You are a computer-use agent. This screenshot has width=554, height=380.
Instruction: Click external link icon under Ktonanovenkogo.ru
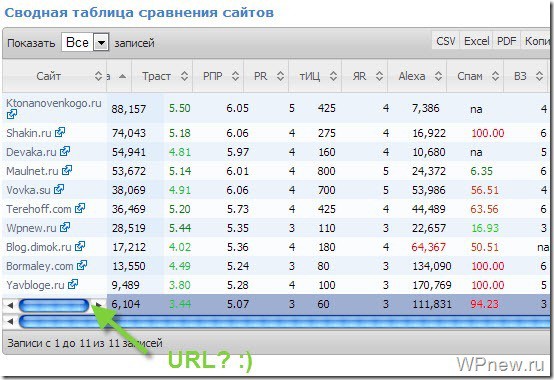[x=12, y=114]
